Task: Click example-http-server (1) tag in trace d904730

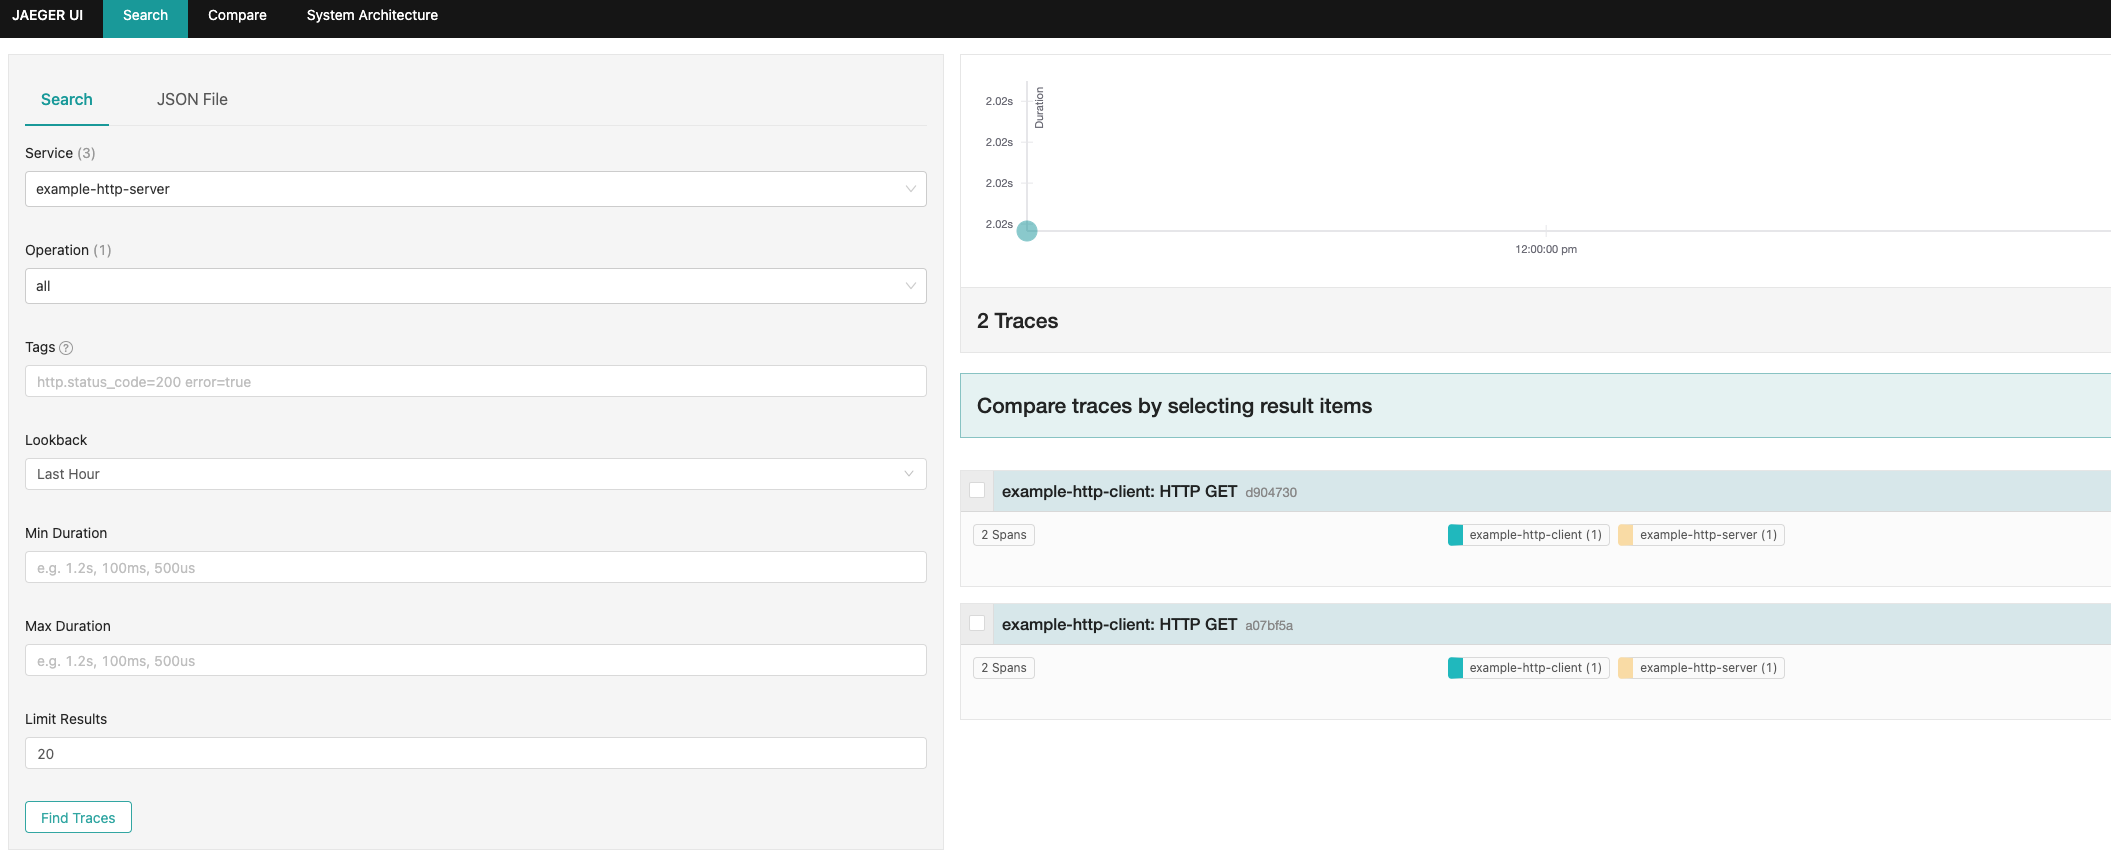Action: point(1701,535)
